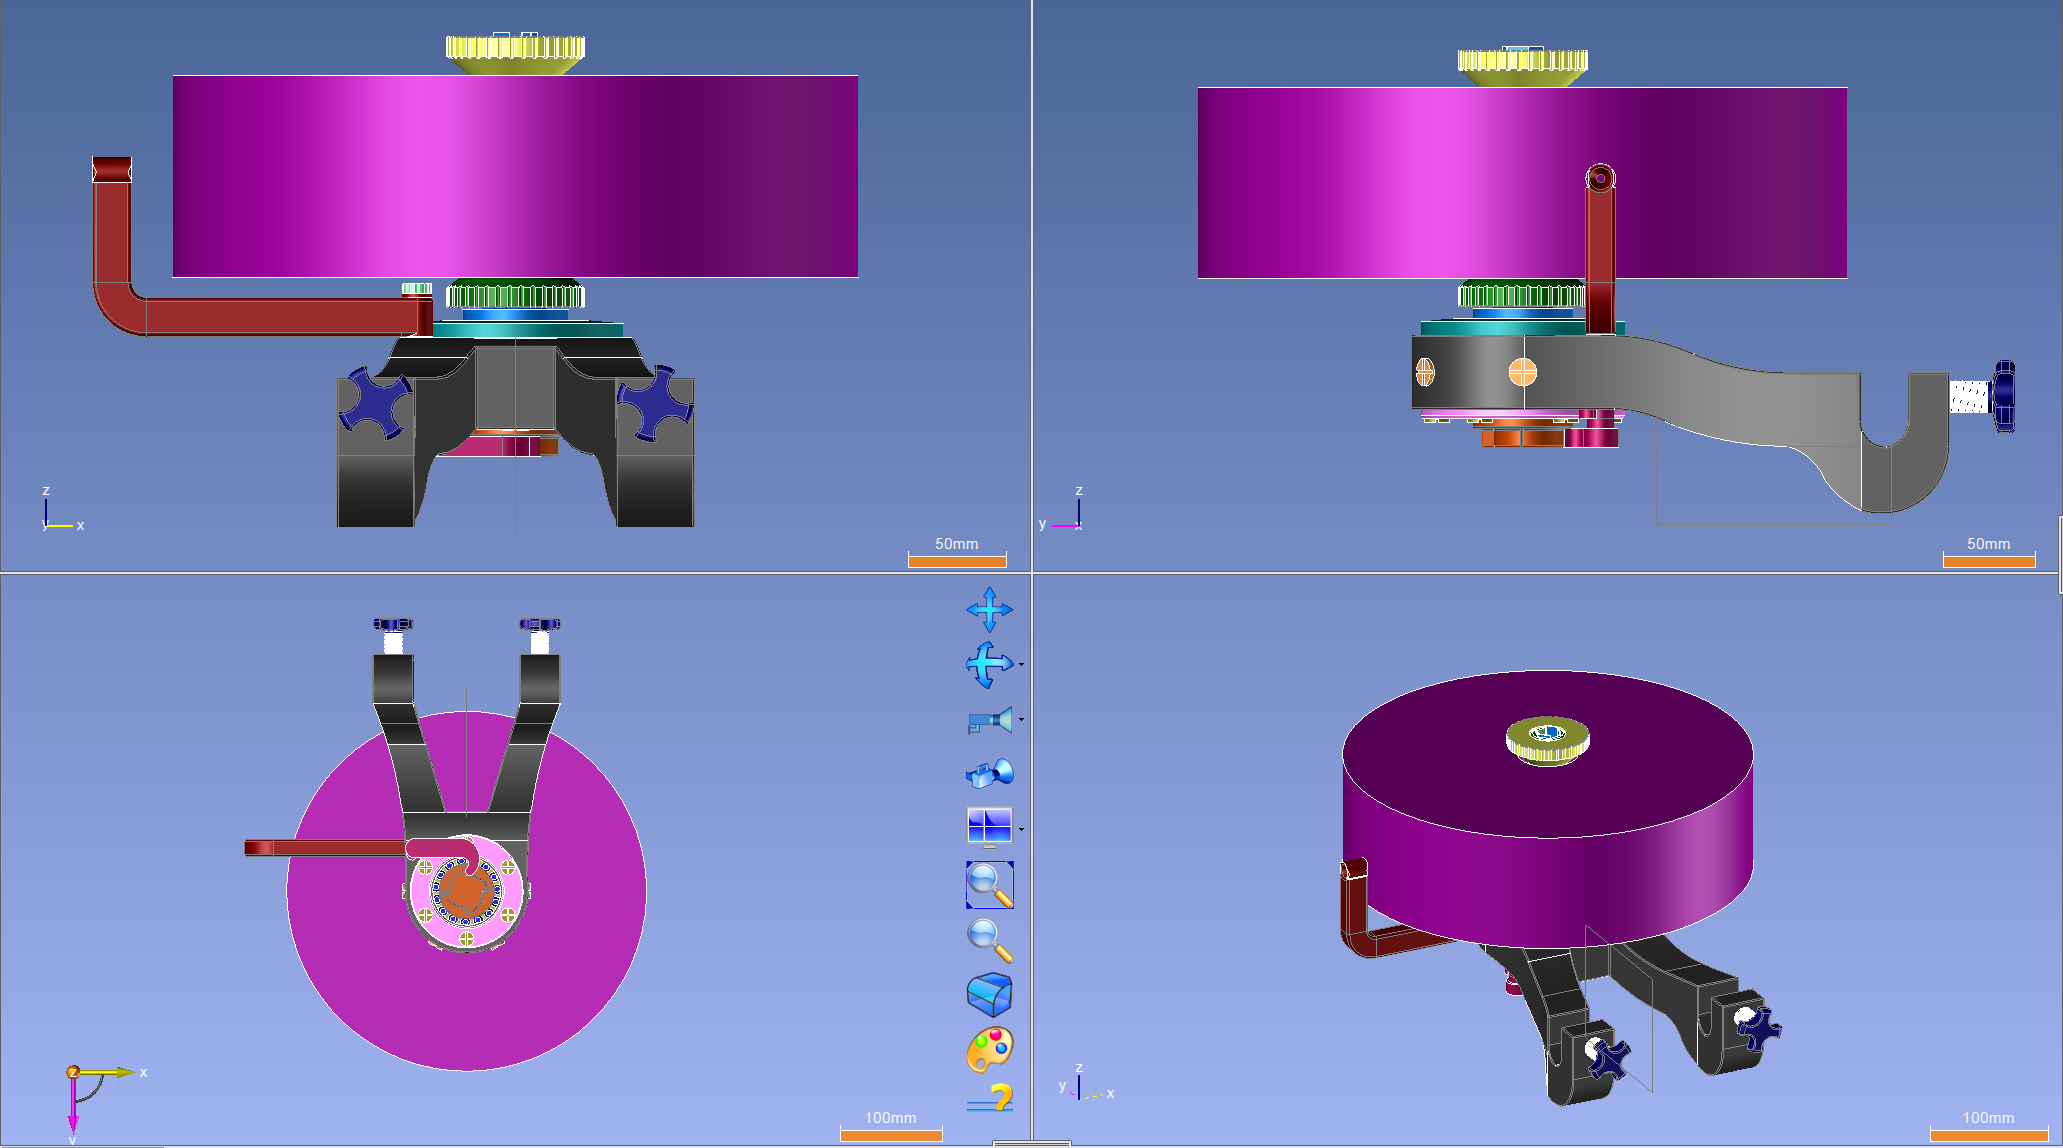This screenshot has width=2063, height=1148.
Task: Pick the yellow knurled knob in side view
Action: [1521, 64]
